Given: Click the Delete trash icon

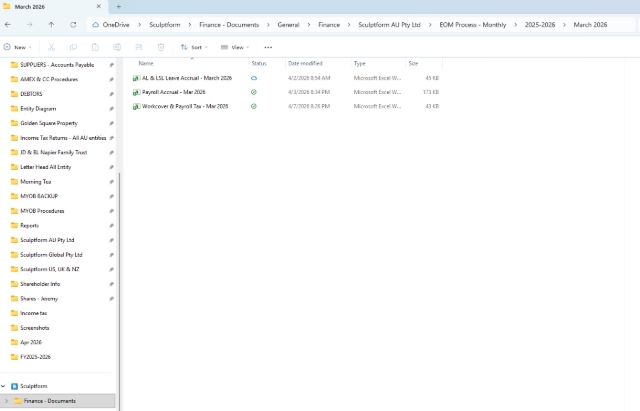Looking at the screenshot, I should (x=161, y=47).
